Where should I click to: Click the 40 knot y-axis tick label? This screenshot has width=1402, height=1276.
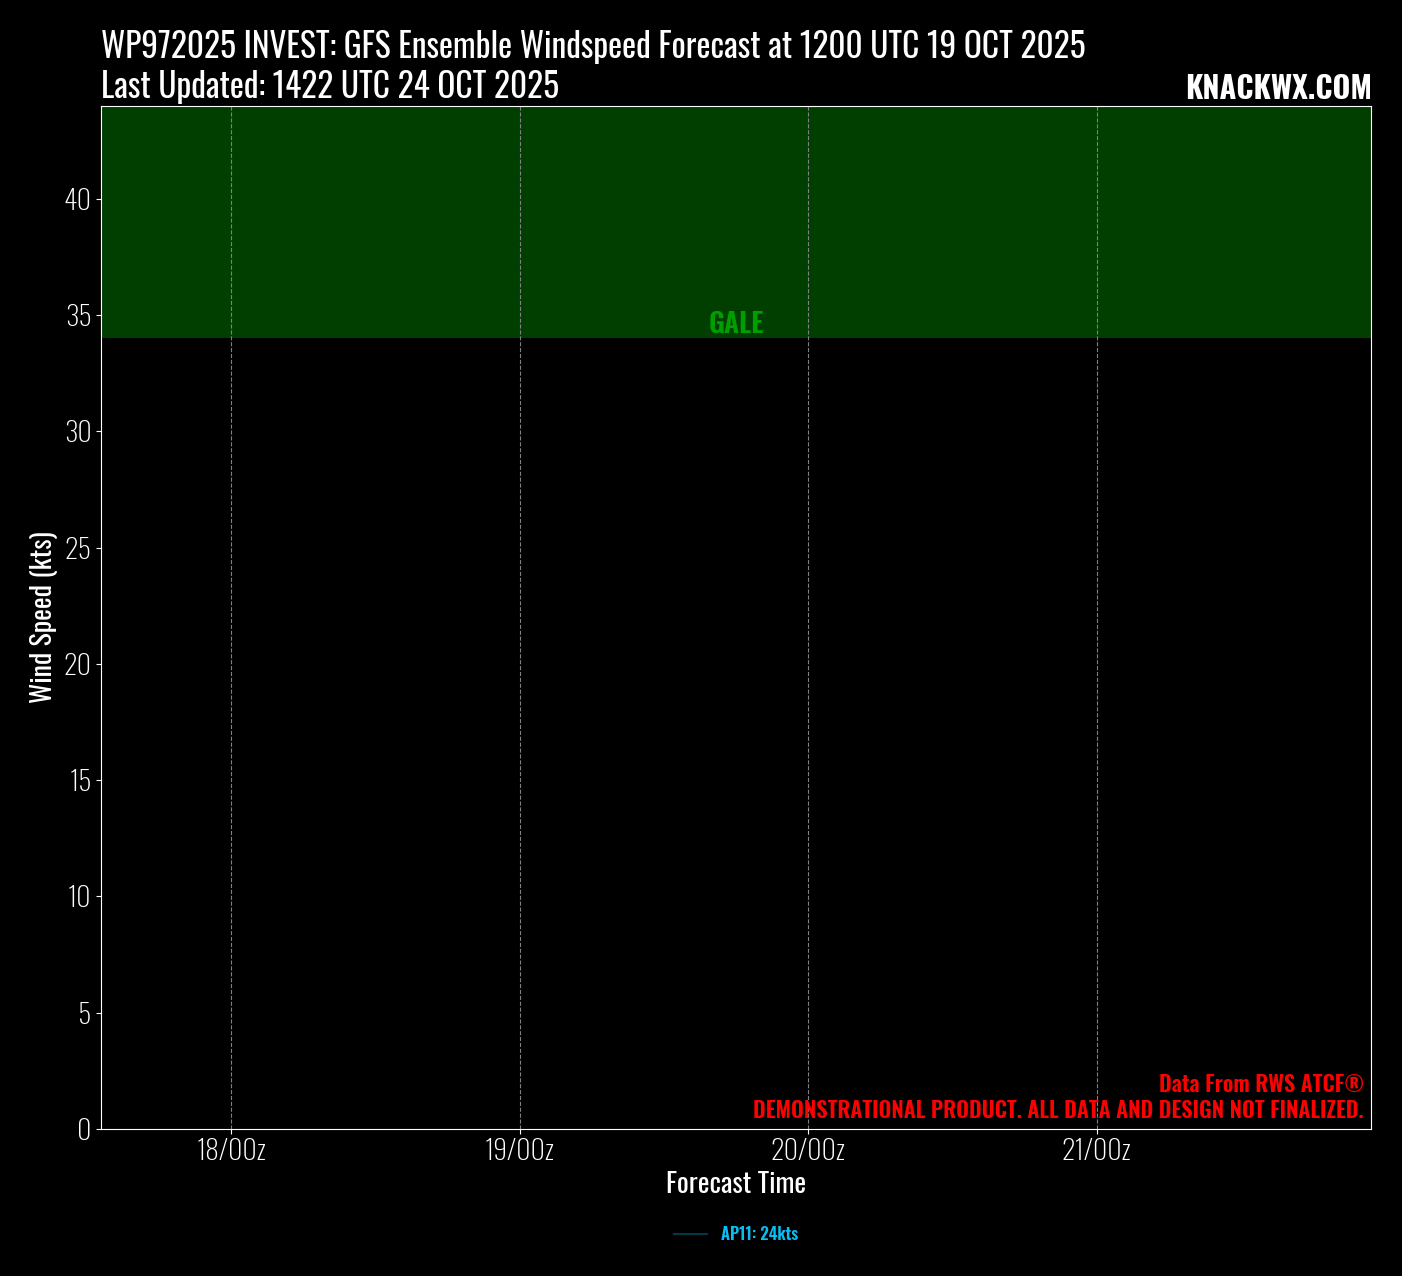(77, 200)
